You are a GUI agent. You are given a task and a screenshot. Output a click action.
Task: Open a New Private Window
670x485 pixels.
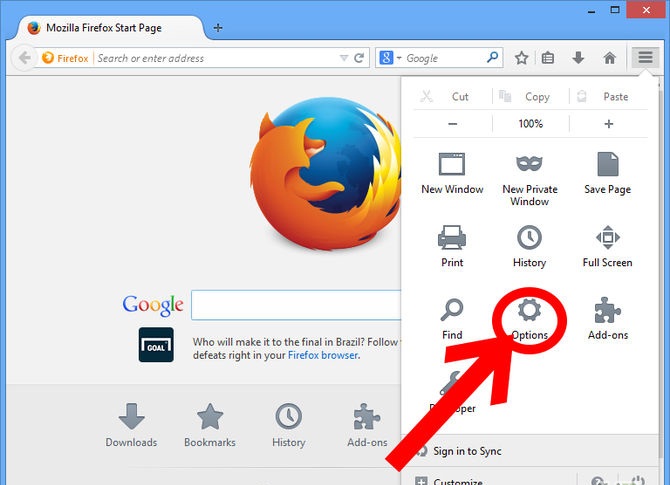point(530,180)
